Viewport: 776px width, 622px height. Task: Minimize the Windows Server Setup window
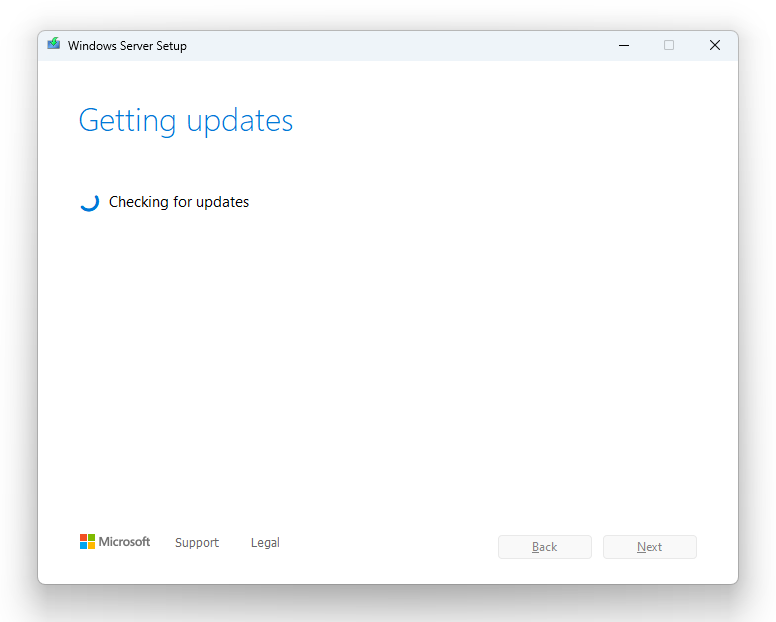(x=624, y=46)
